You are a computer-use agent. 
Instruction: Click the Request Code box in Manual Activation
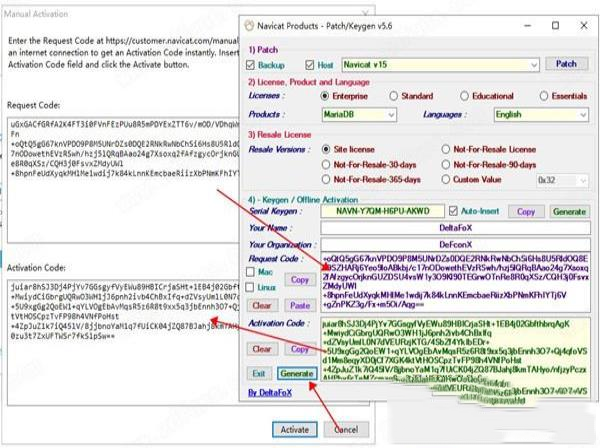[123, 180]
